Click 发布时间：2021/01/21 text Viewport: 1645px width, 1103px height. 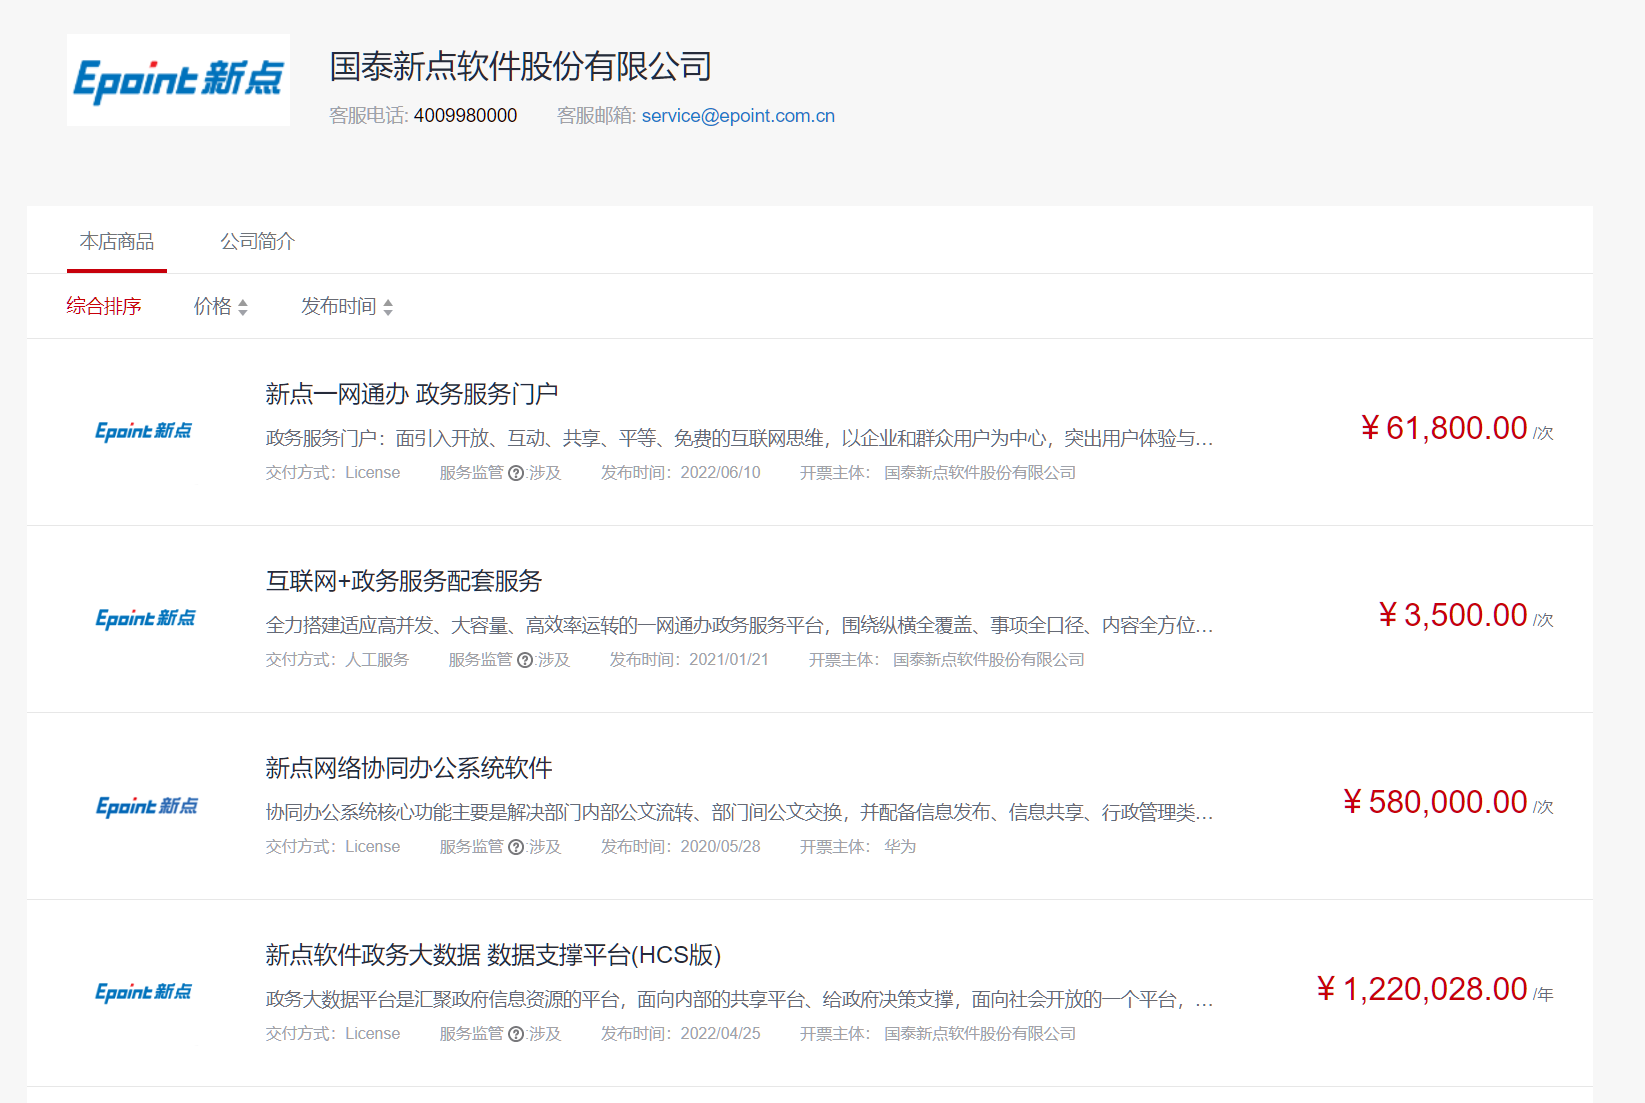689,660
